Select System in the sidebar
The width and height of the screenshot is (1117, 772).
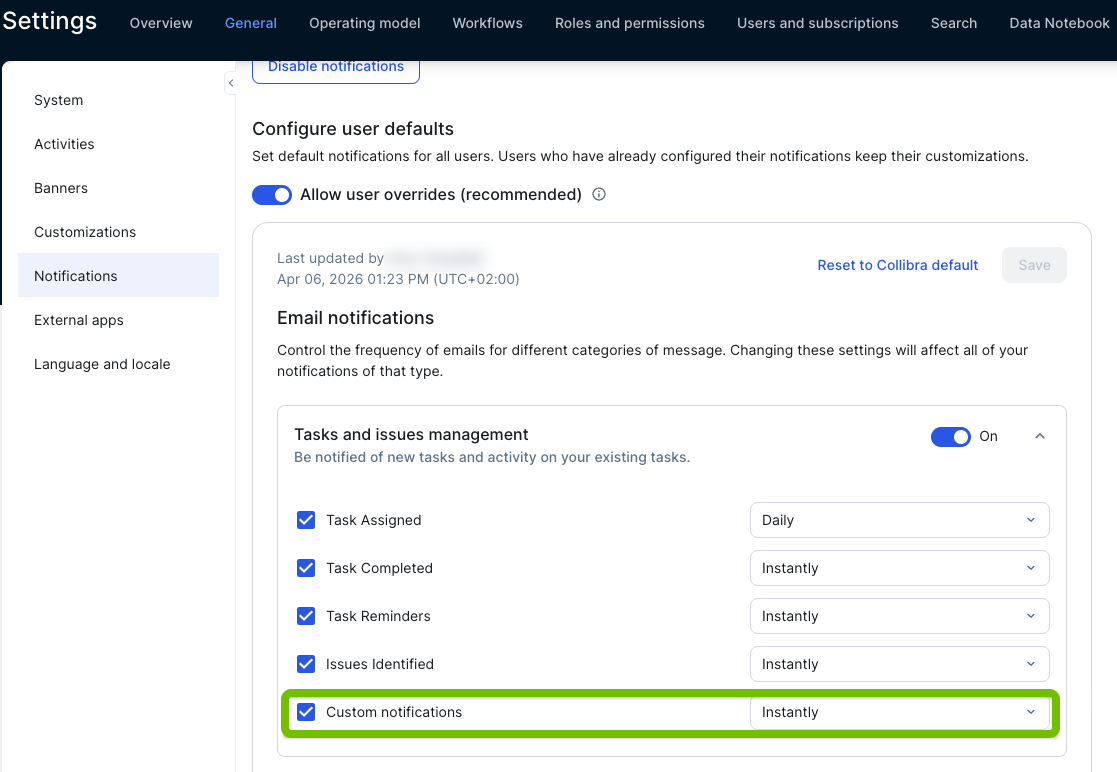tap(58, 100)
